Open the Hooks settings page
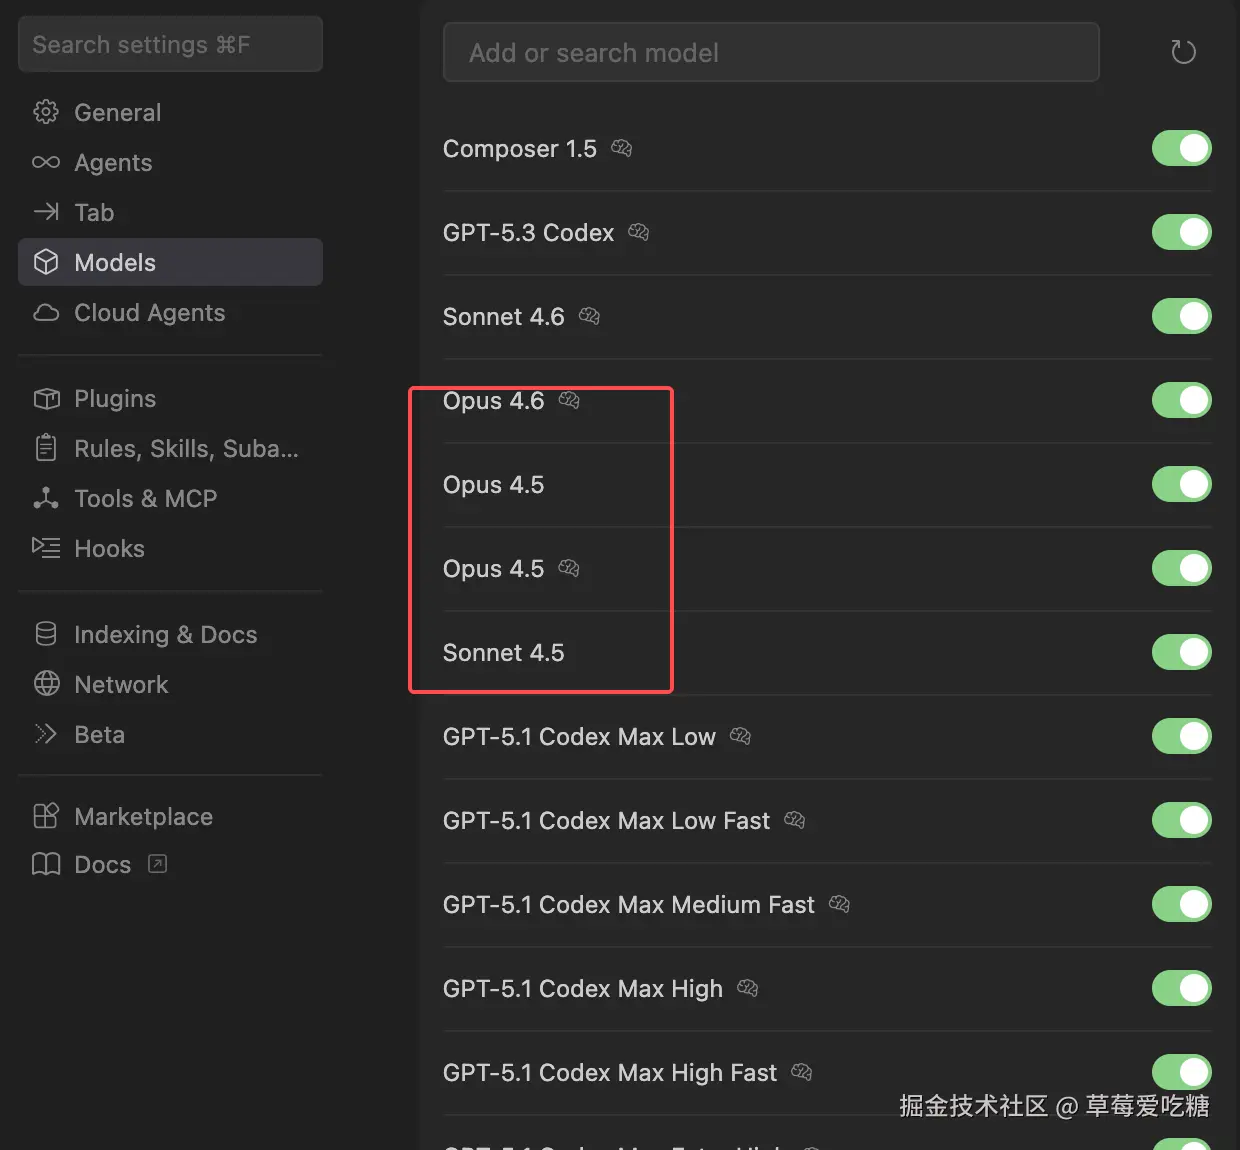The width and height of the screenshot is (1240, 1150). pyautogui.click(x=170, y=548)
